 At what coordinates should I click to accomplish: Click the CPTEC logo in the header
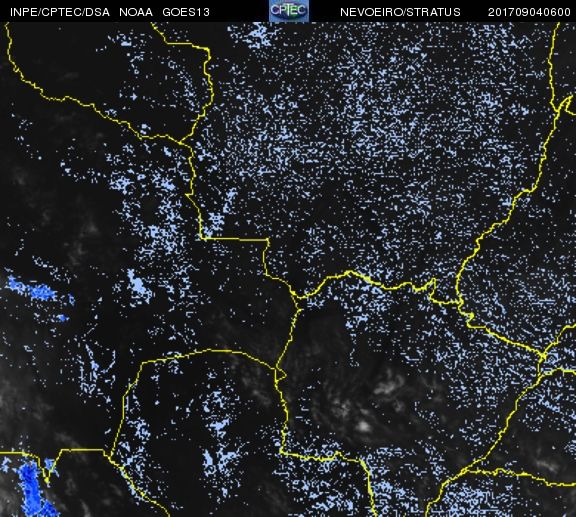pyautogui.click(x=289, y=11)
